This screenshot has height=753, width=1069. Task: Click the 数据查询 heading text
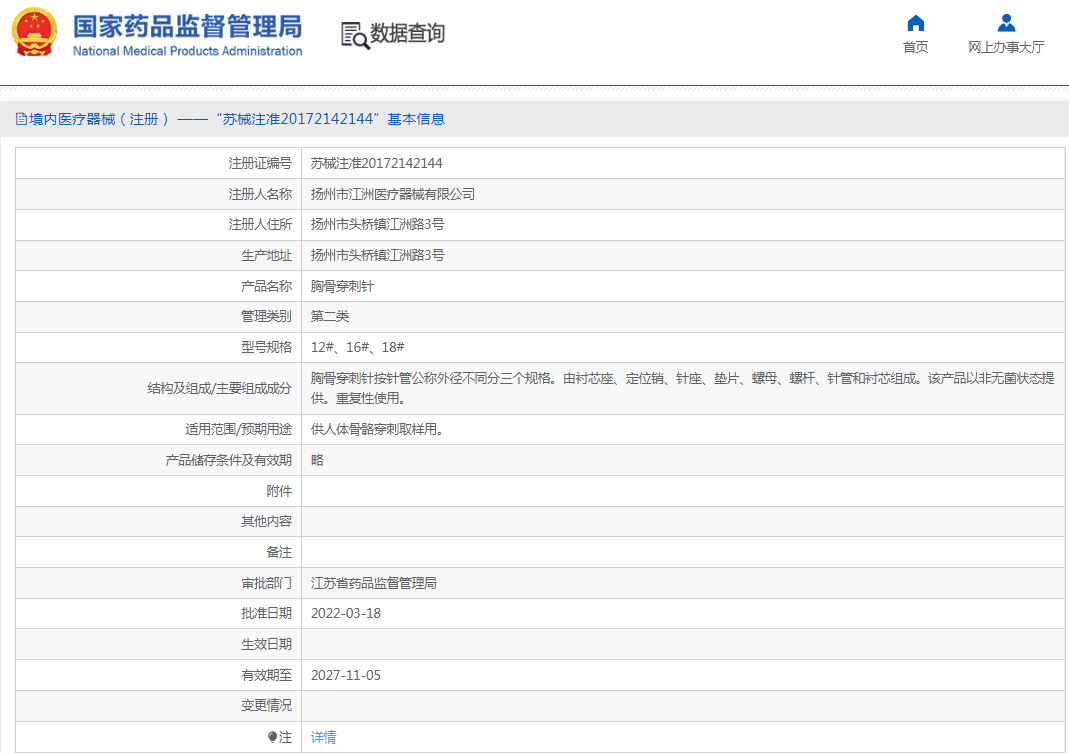point(407,33)
